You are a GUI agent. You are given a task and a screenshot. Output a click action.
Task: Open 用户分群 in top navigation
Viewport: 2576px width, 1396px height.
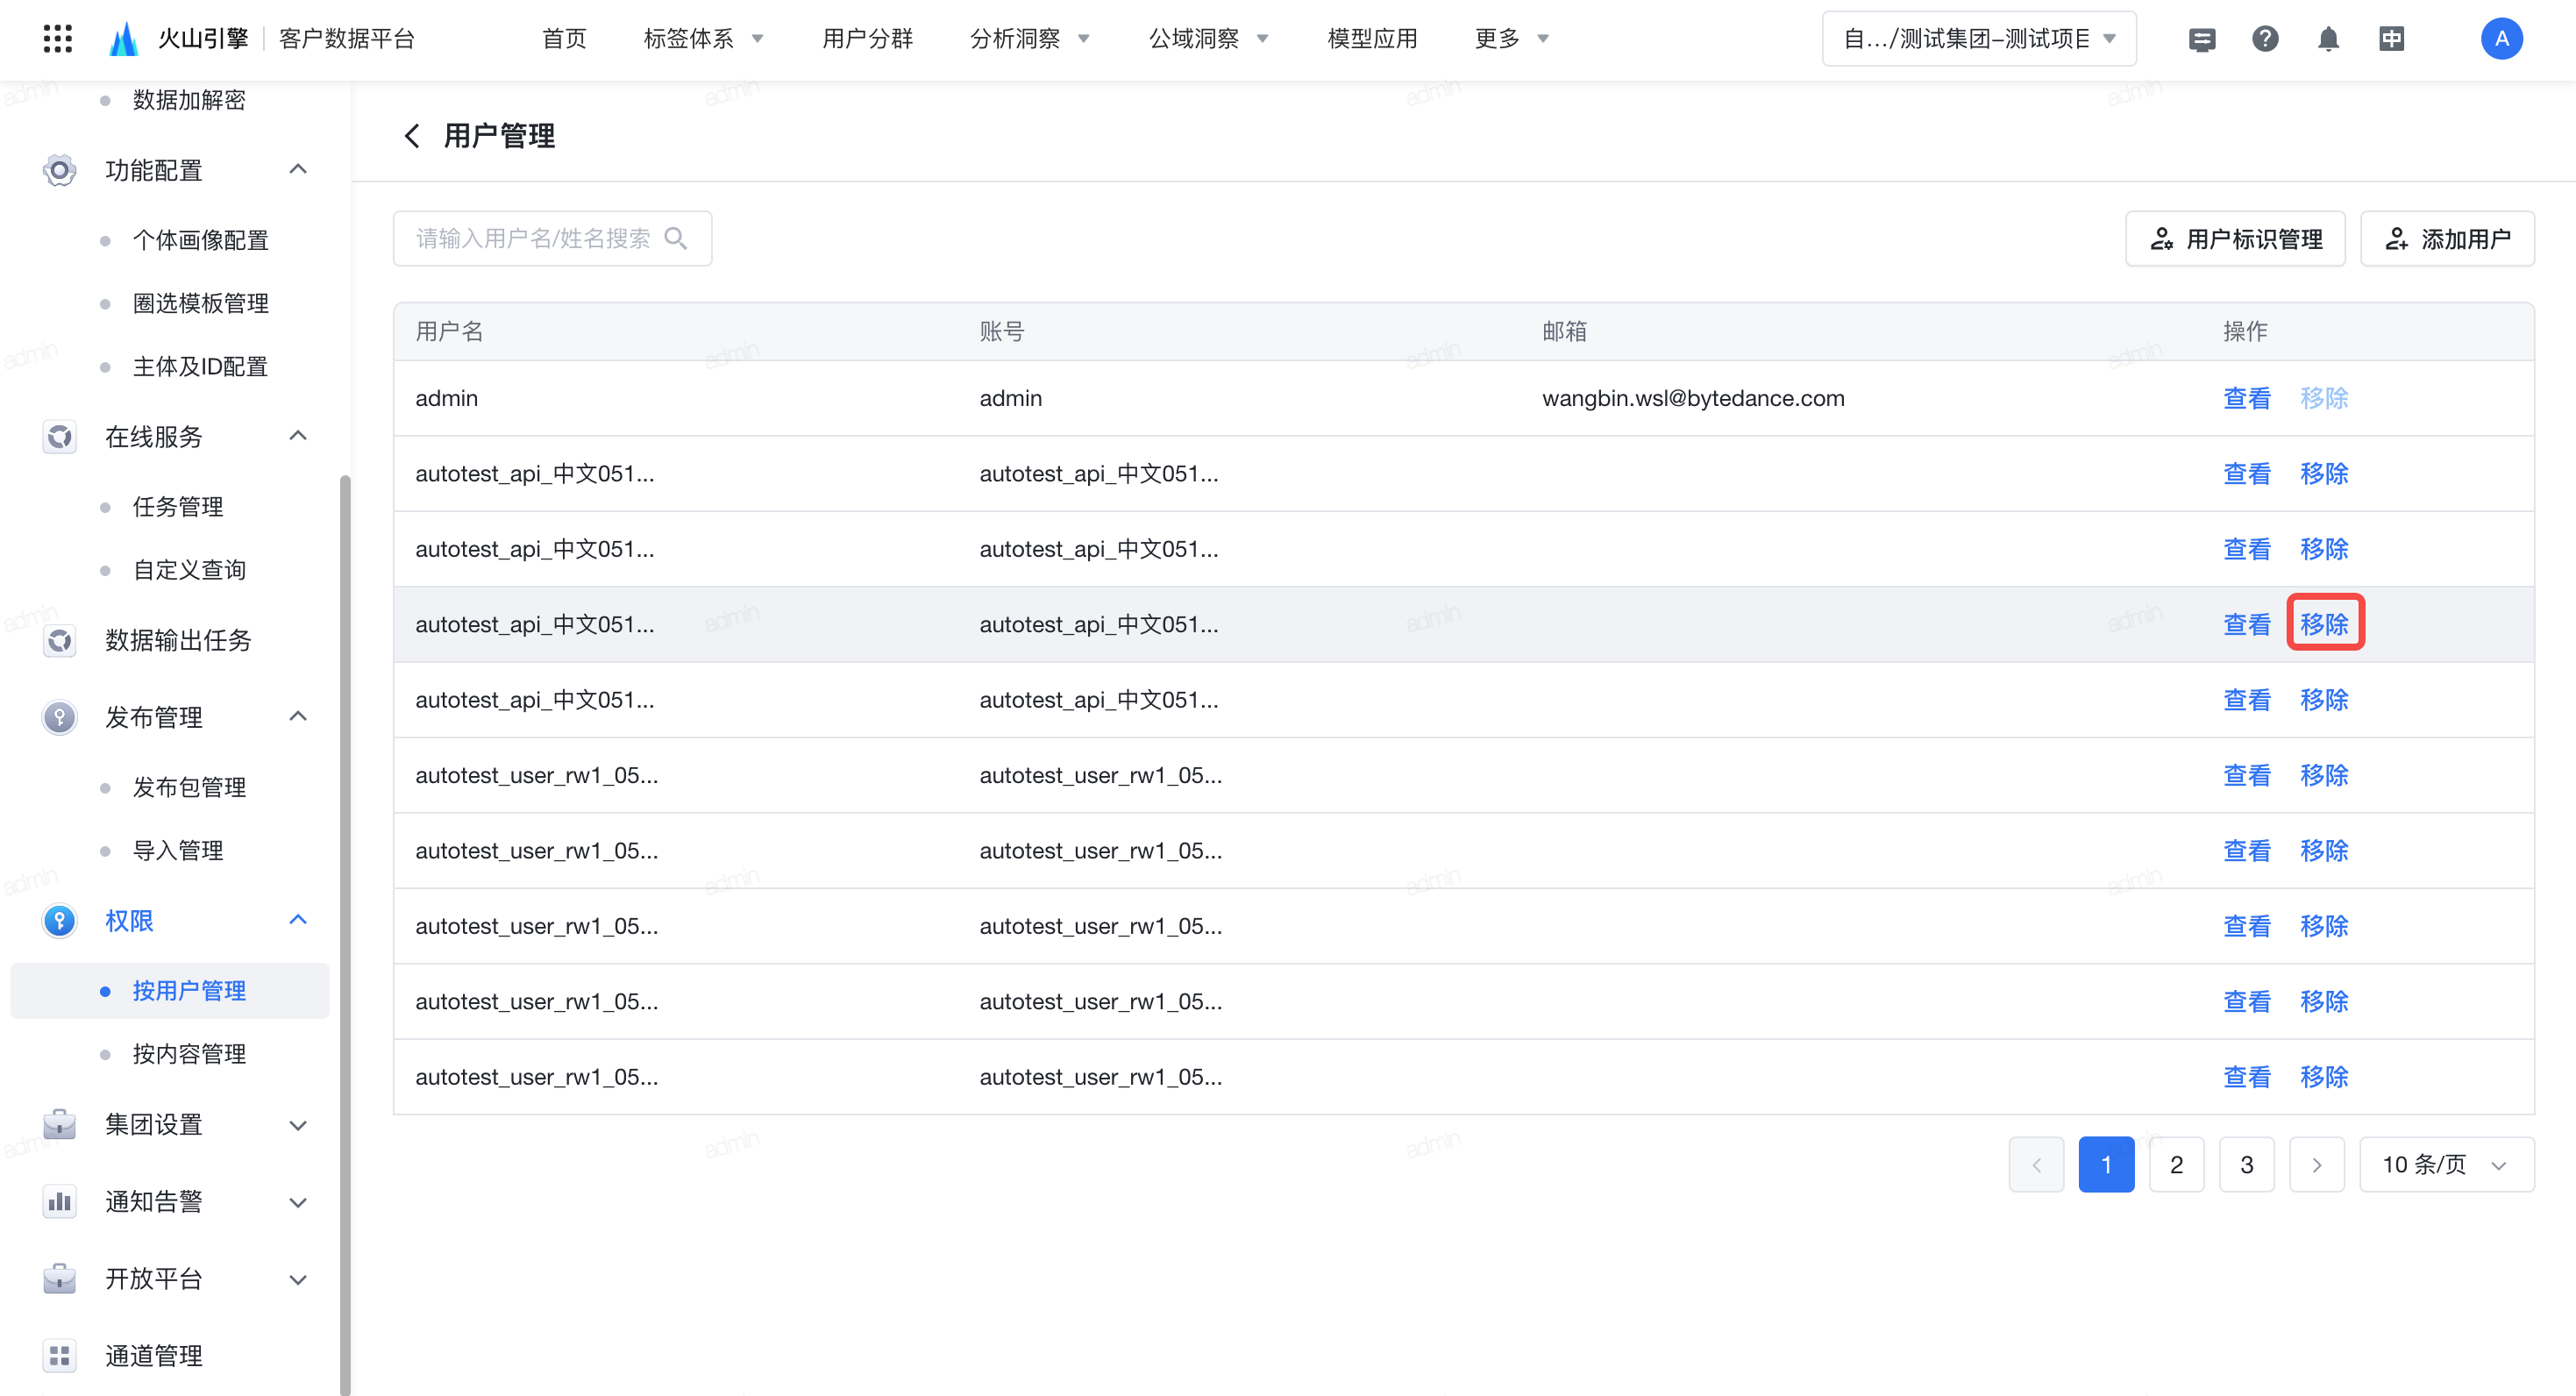tap(868, 39)
